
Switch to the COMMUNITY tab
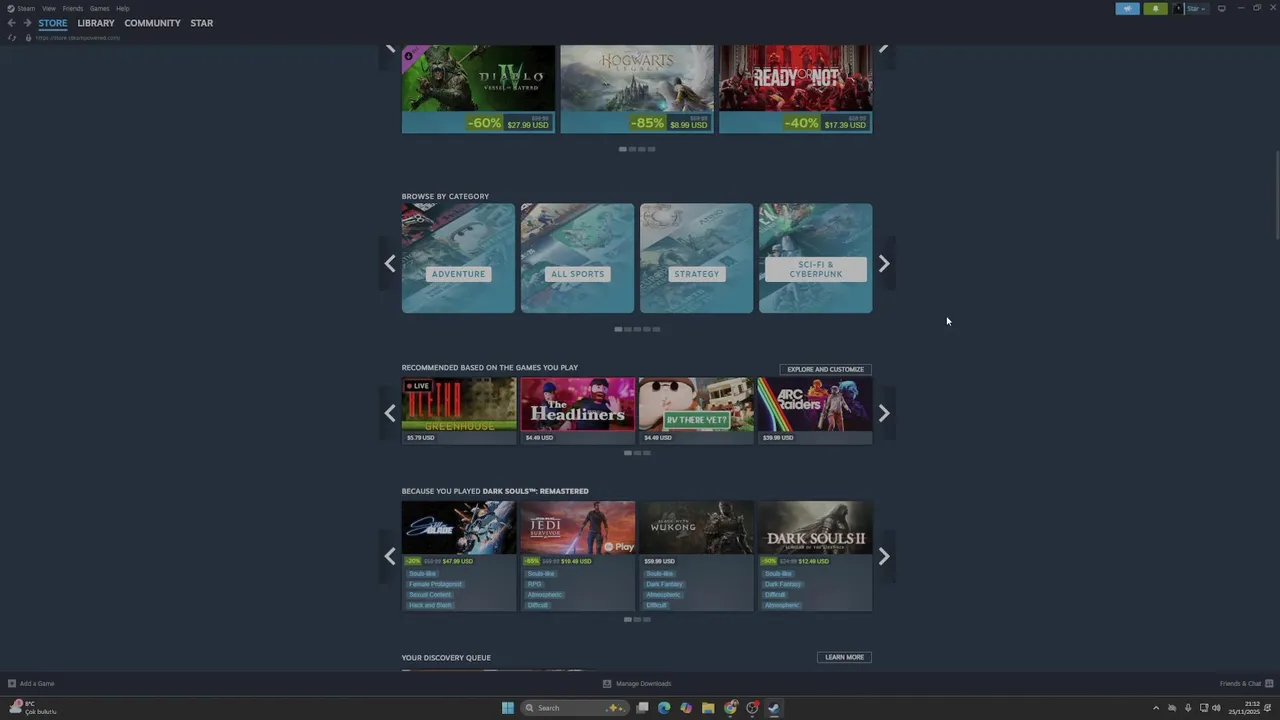pos(152,23)
